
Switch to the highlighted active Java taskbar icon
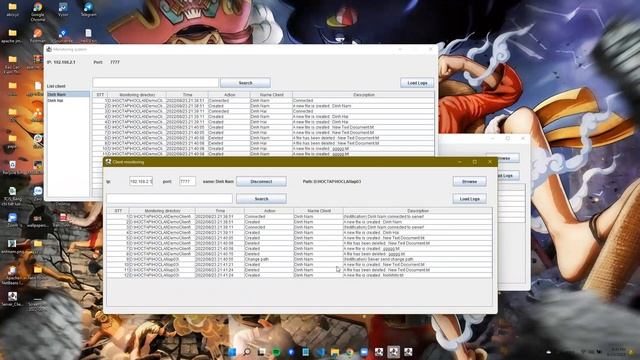[x=393, y=352]
